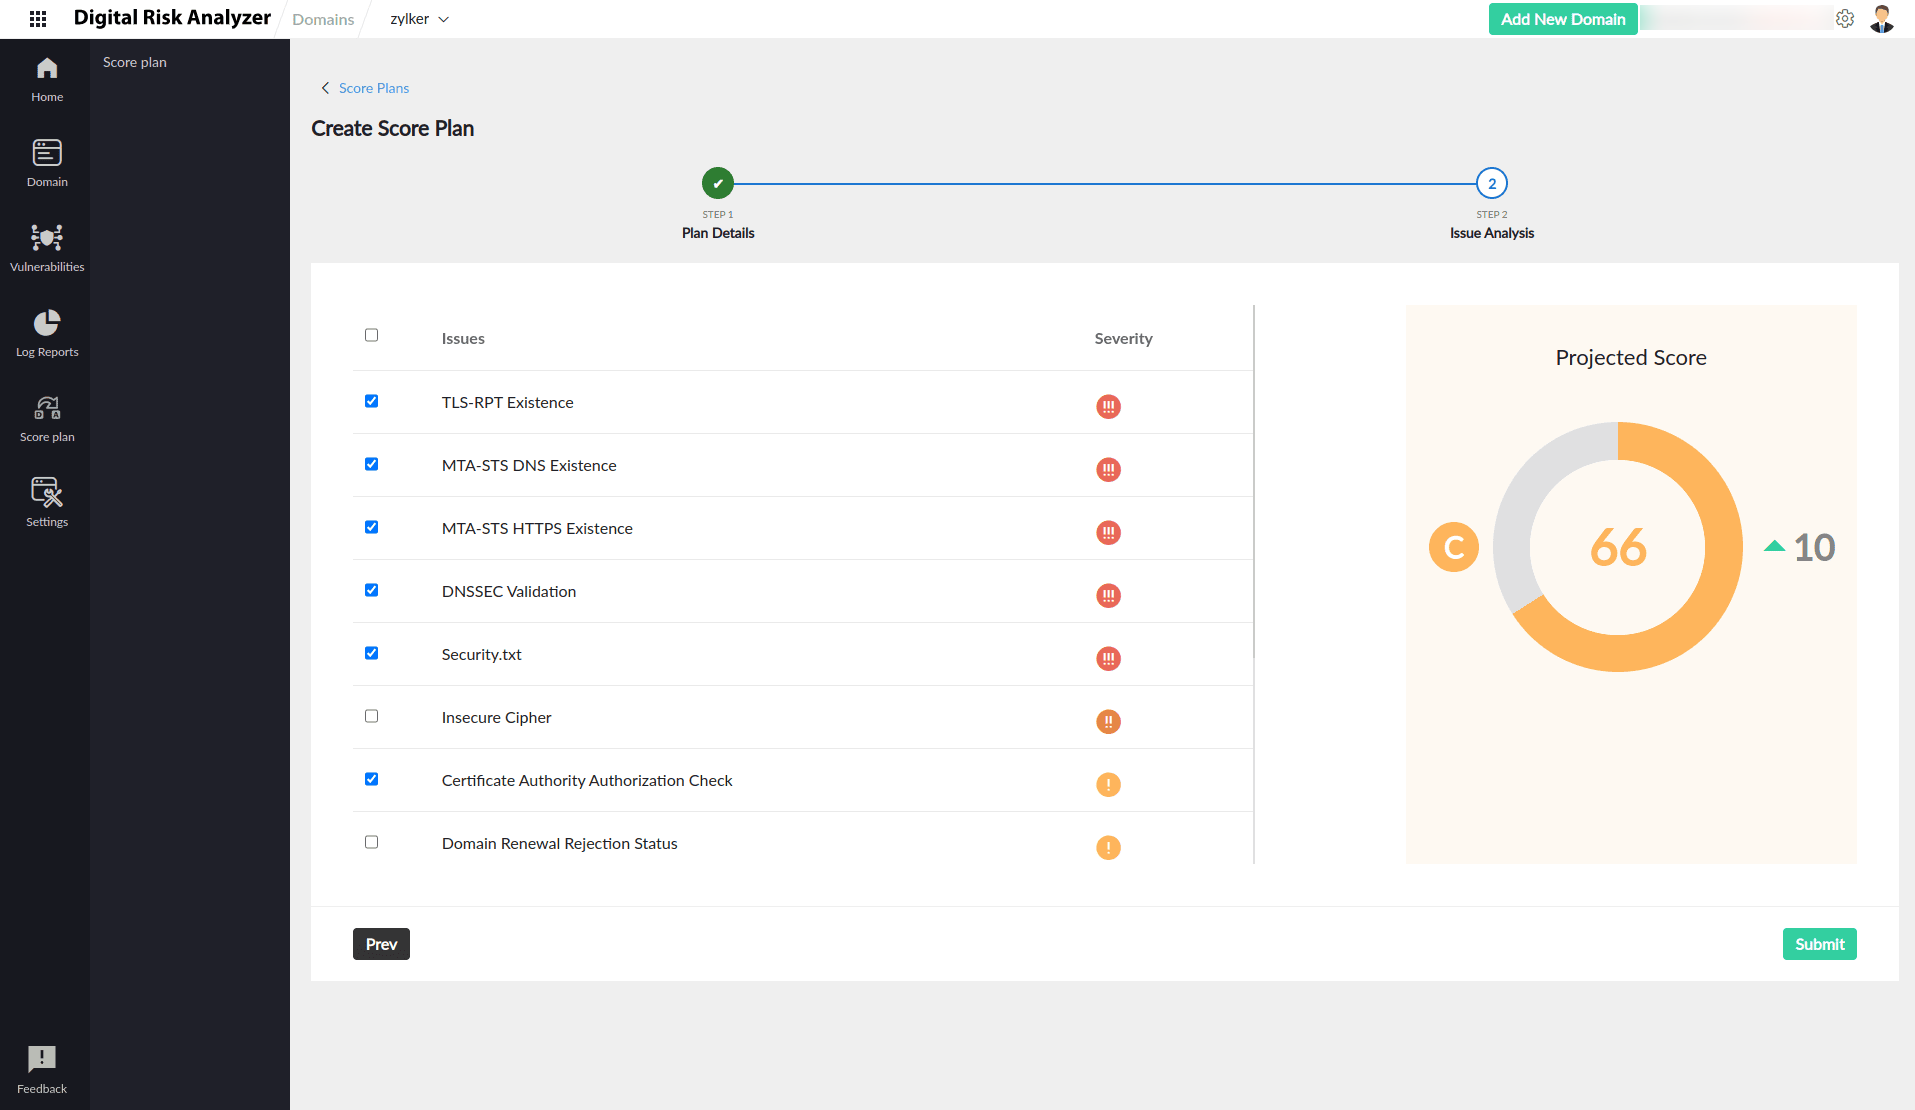Image resolution: width=1915 pixels, height=1110 pixels.
Task: Open the gear settings icon in header
Action: 1845,19
